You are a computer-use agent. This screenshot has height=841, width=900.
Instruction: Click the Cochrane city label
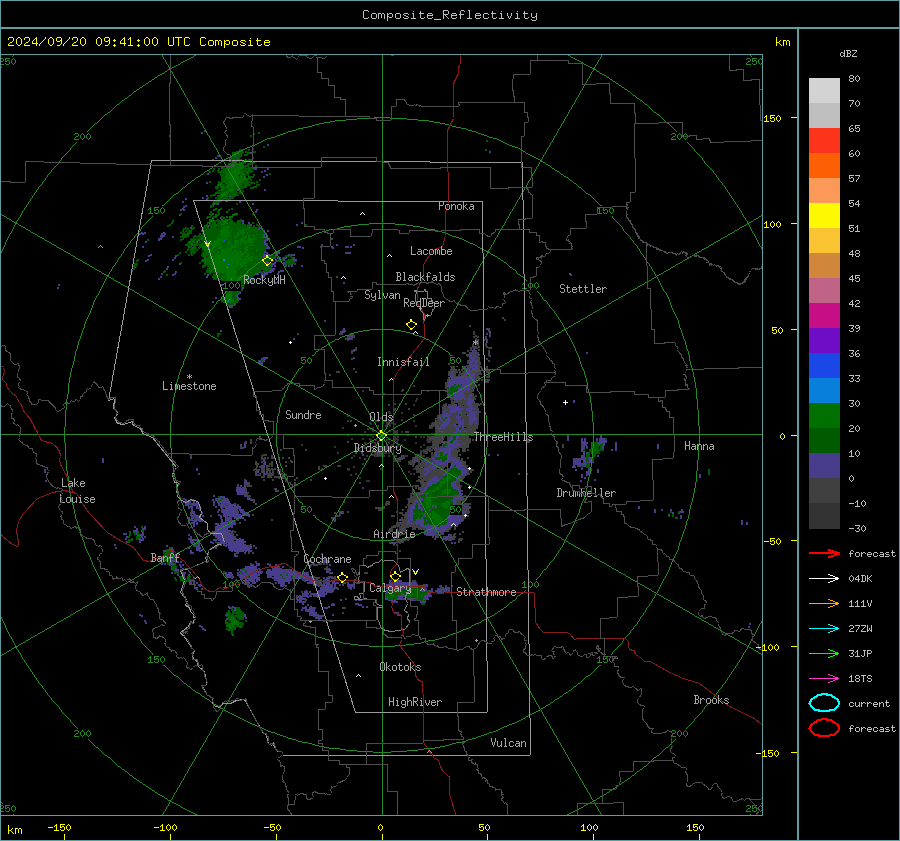(x=327, y=559)
